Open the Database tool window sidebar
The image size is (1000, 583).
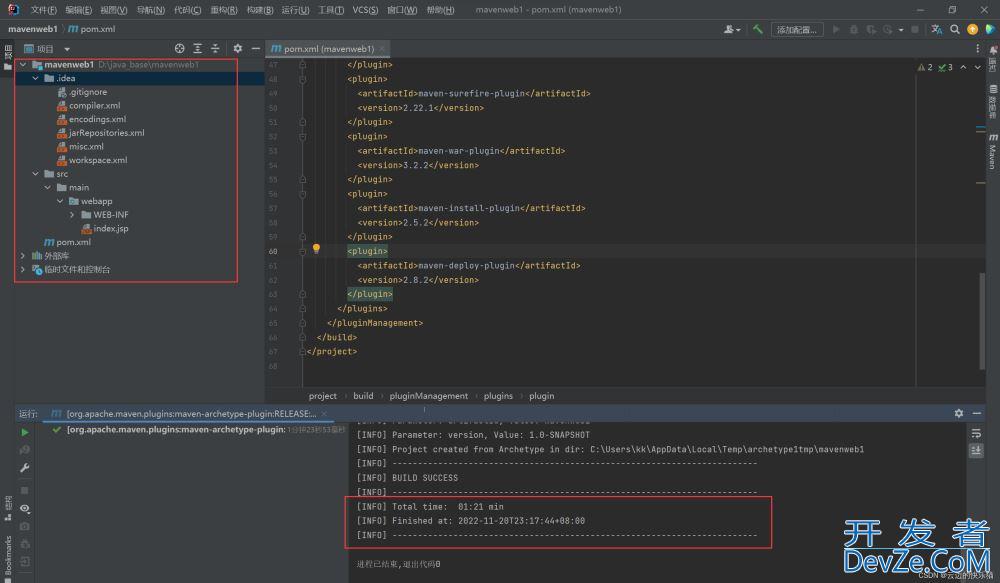pyautogui.click(x=993, y=102)
